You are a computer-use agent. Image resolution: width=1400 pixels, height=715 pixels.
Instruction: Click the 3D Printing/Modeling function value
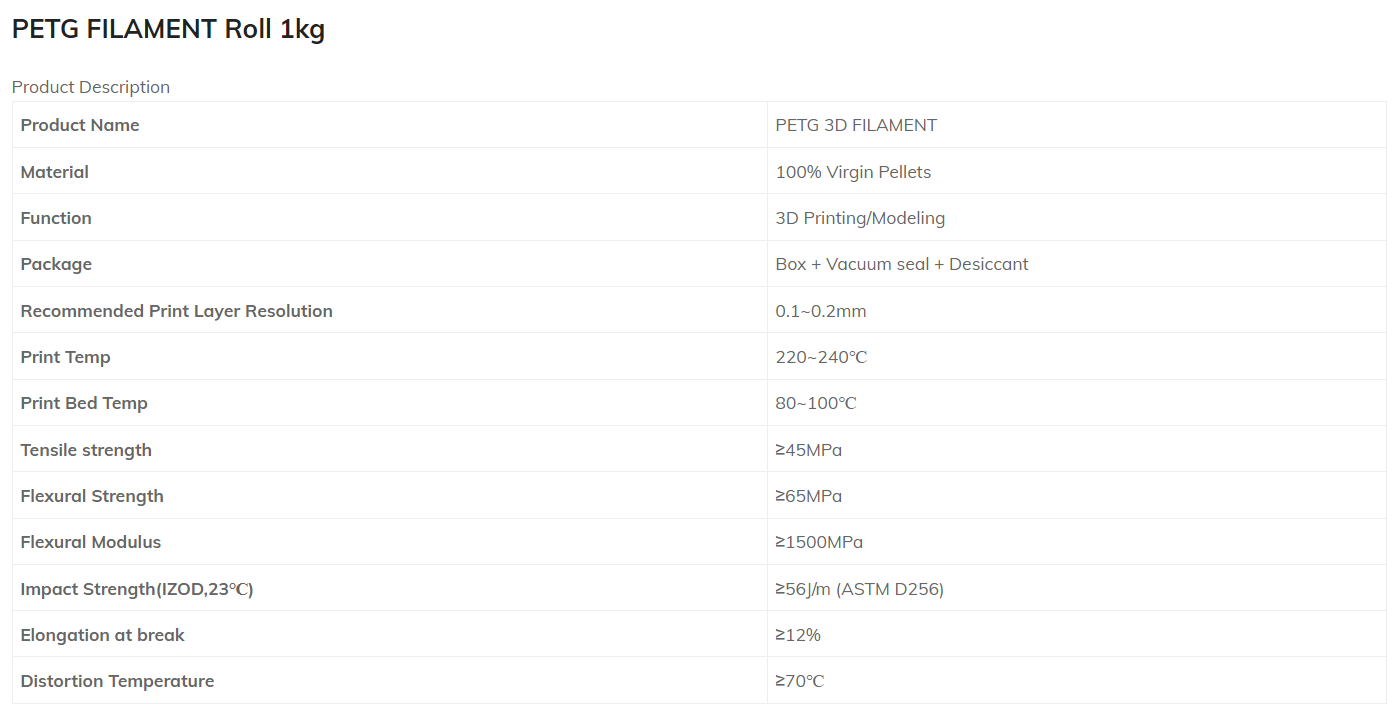point(860,218)
